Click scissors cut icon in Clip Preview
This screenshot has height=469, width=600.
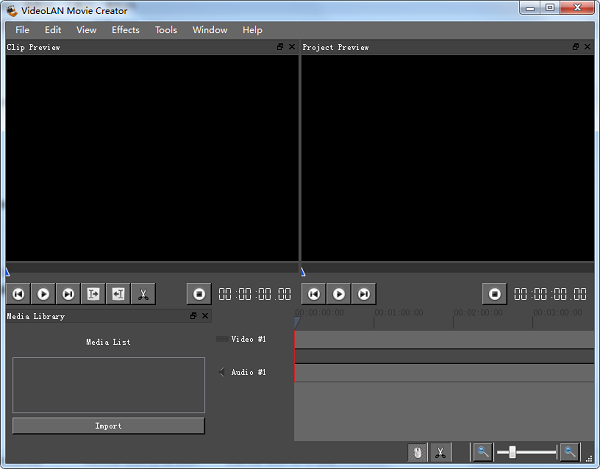tap(143, 294)
